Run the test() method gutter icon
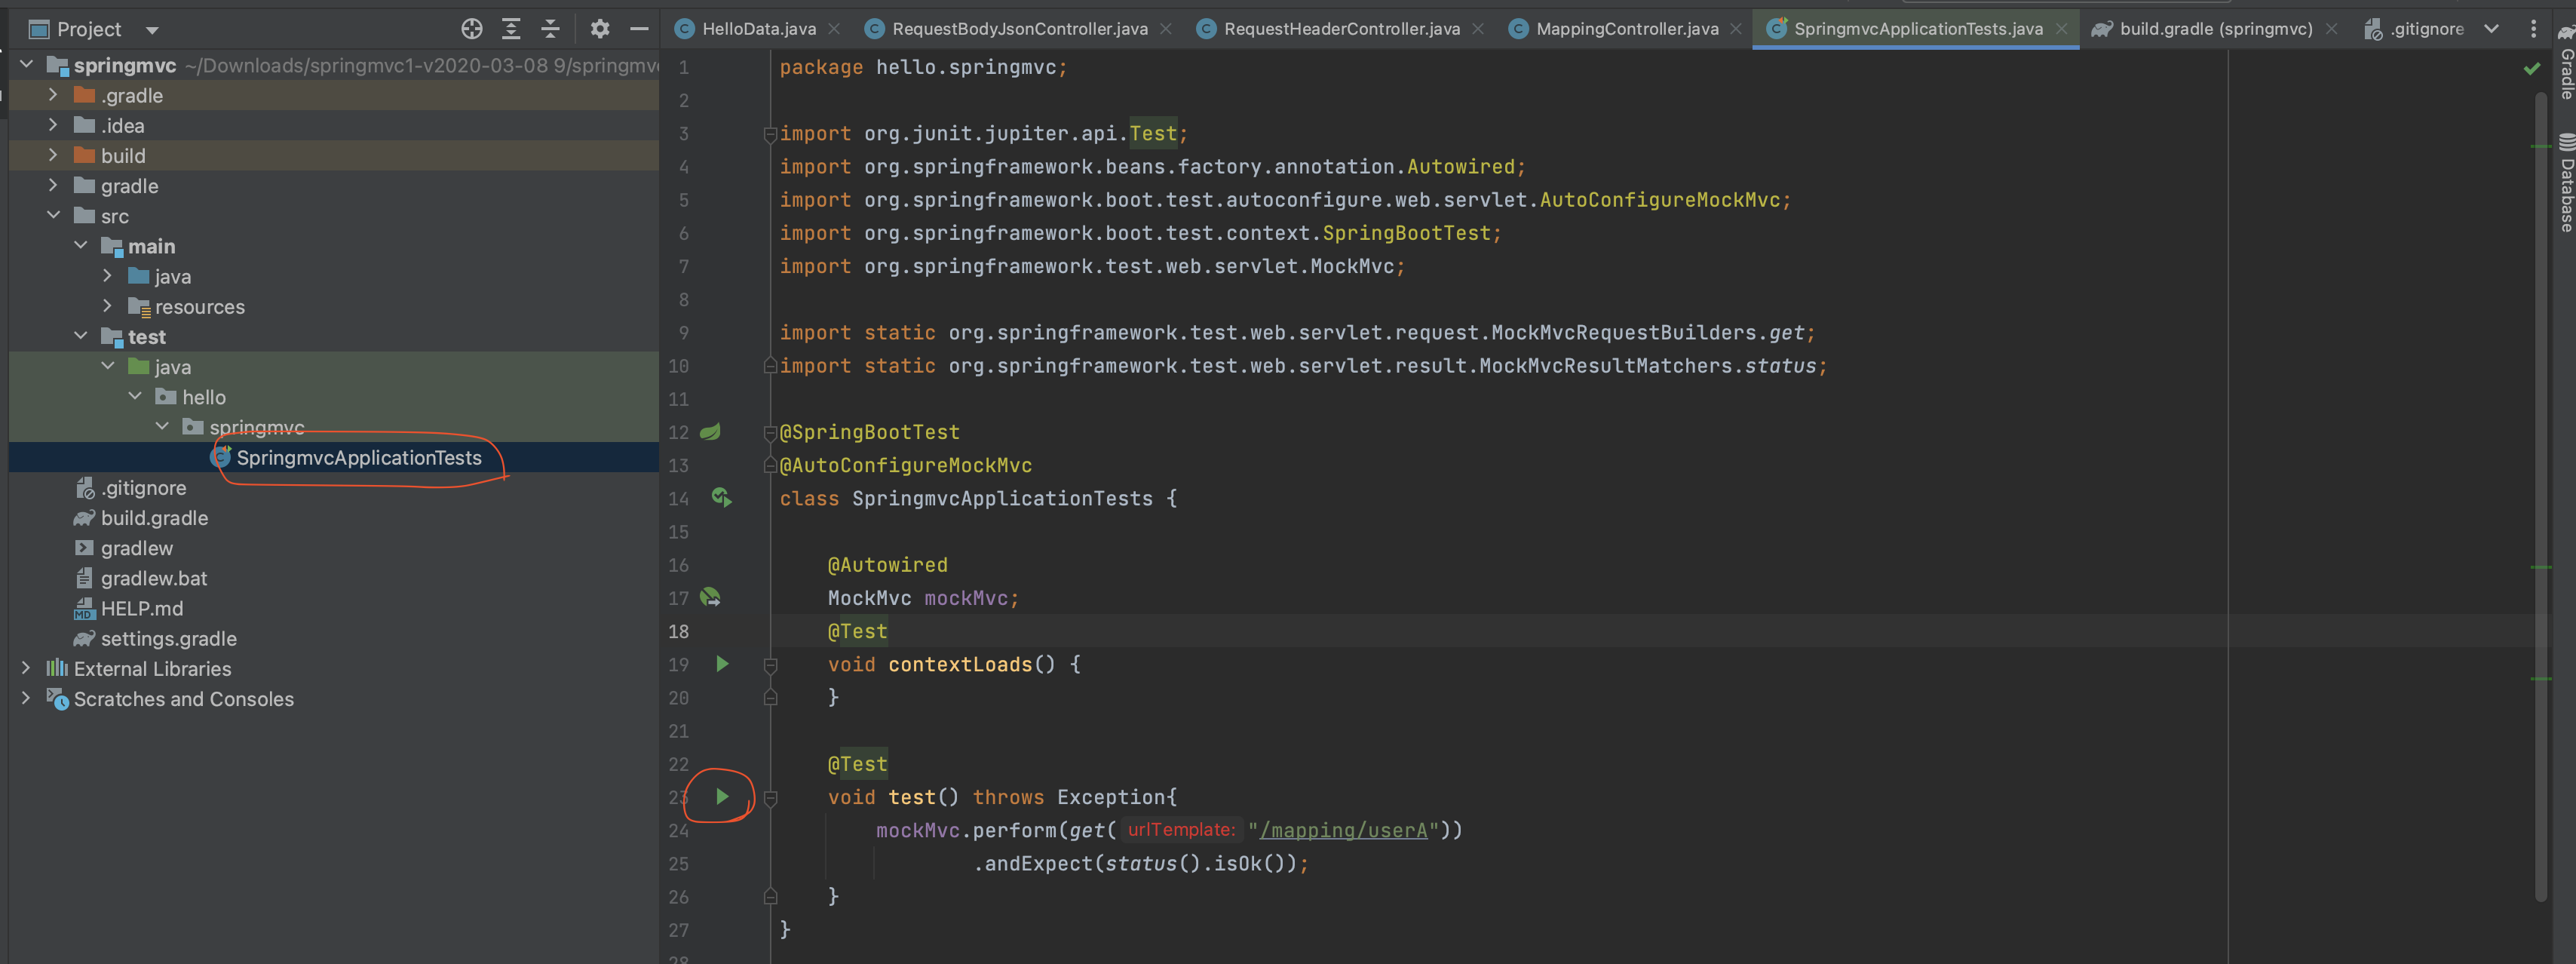Viewport: 2576px width, 964px height. [x=722, y=797]
